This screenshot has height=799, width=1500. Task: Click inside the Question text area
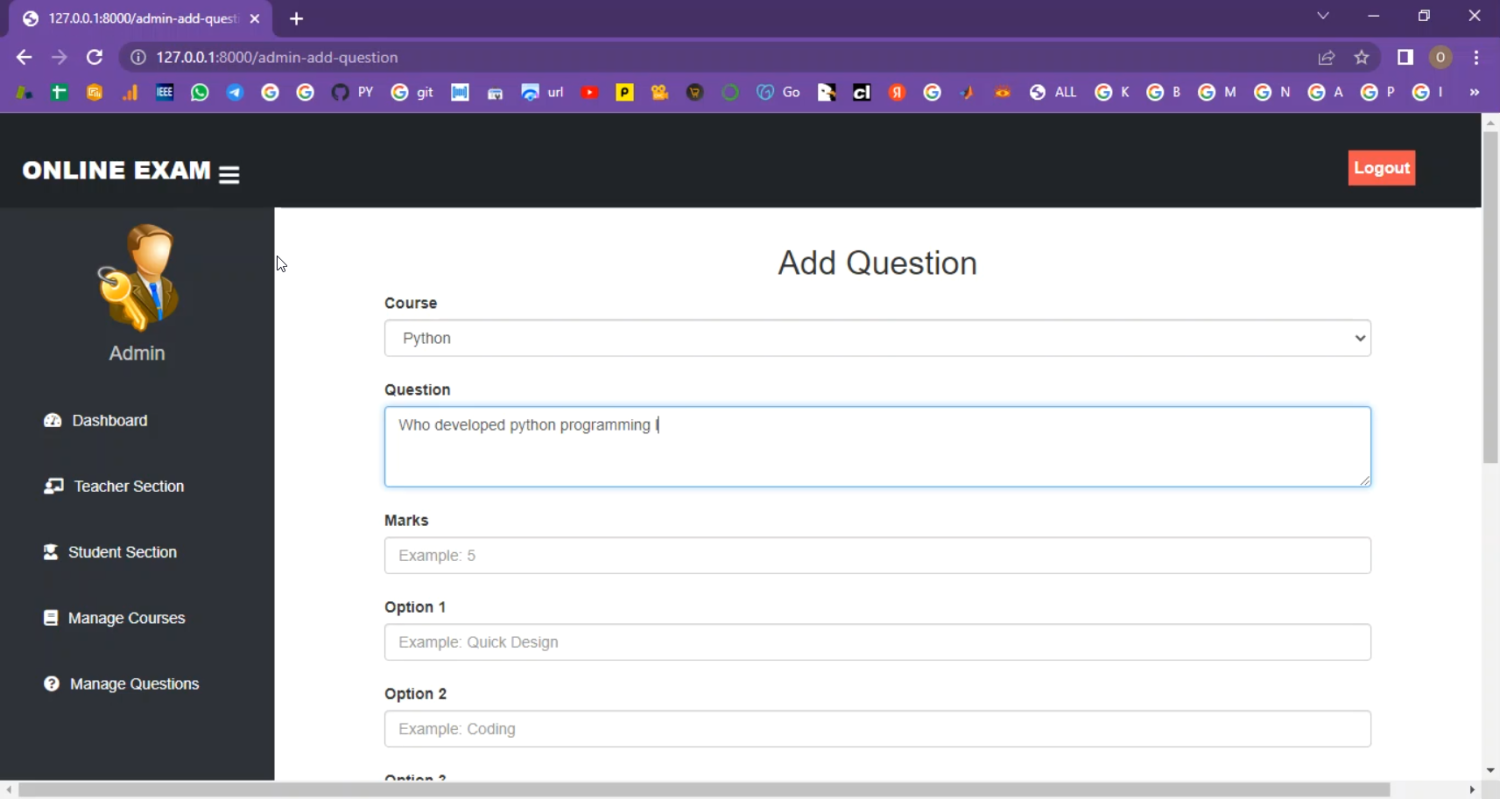877,447
